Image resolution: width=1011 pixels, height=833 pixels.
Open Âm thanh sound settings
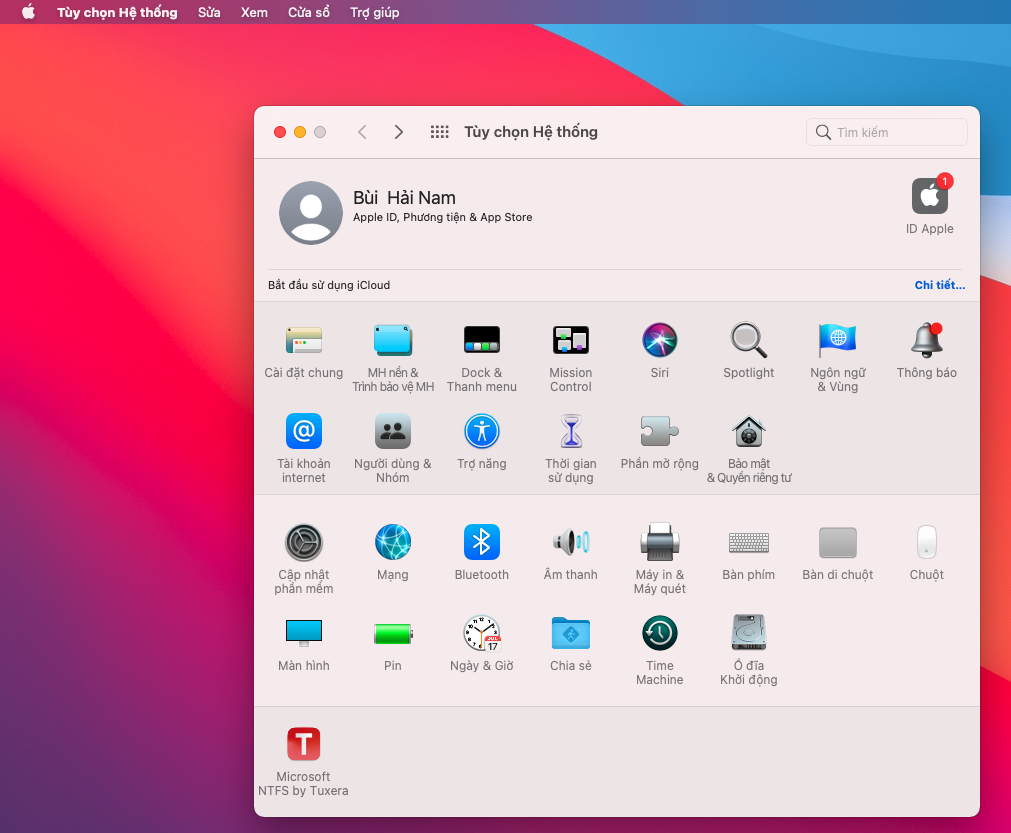pos(571,542)
